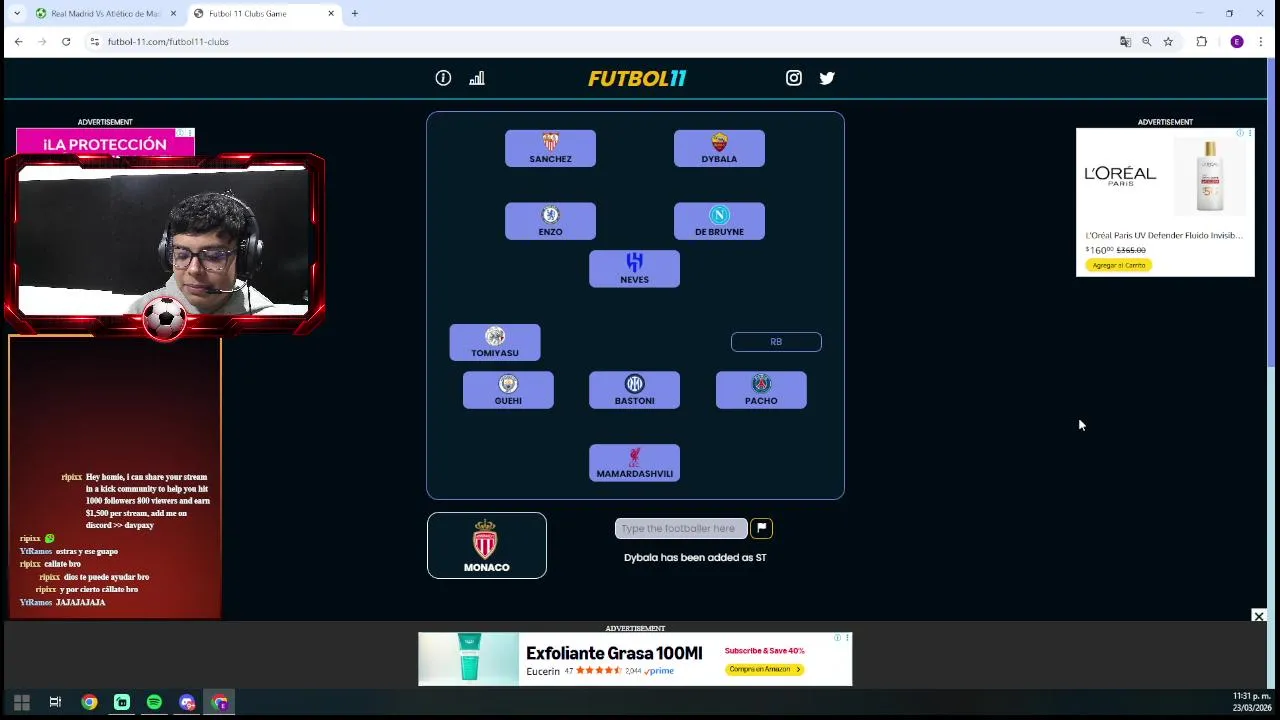Open Chrome from the taskbar
Viewport: 1280px width, 720px height.
coord(89,702)
